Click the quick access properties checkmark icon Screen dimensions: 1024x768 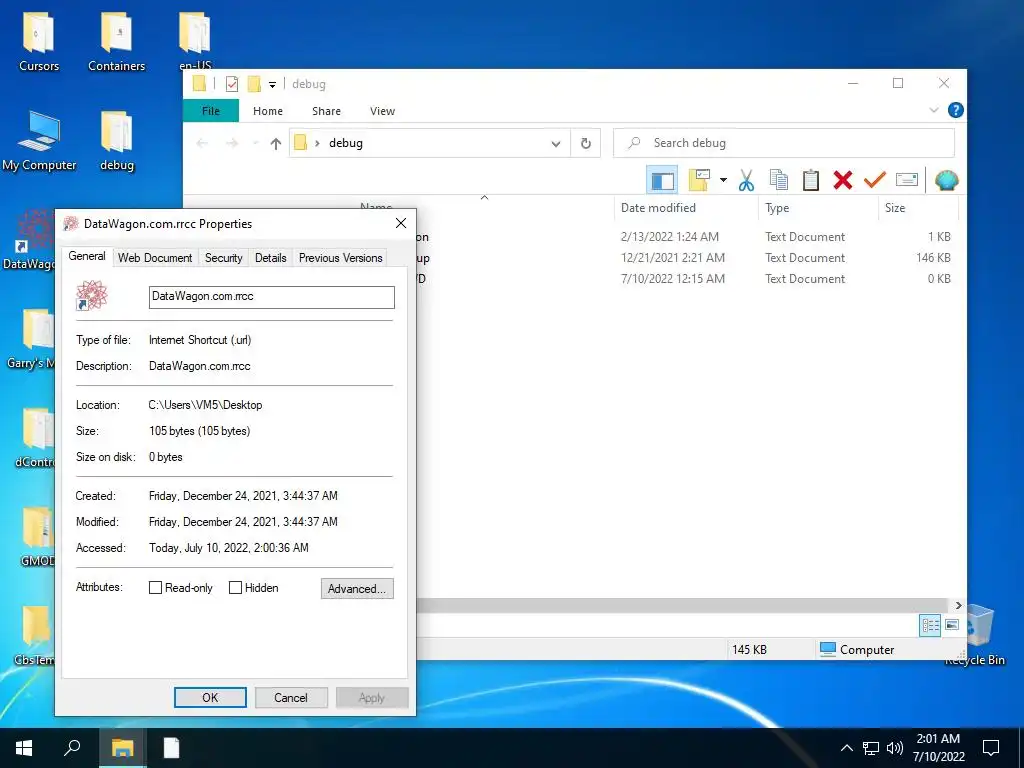coord(232,84)
